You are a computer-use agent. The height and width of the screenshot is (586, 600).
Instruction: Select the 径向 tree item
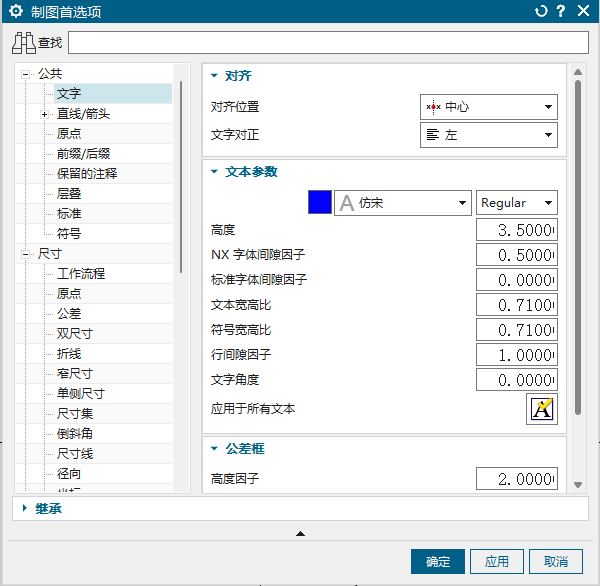[69, 473]
